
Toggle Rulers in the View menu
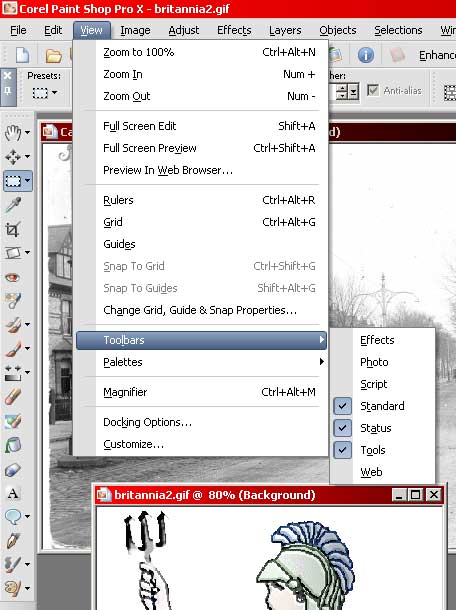(202, 200)
